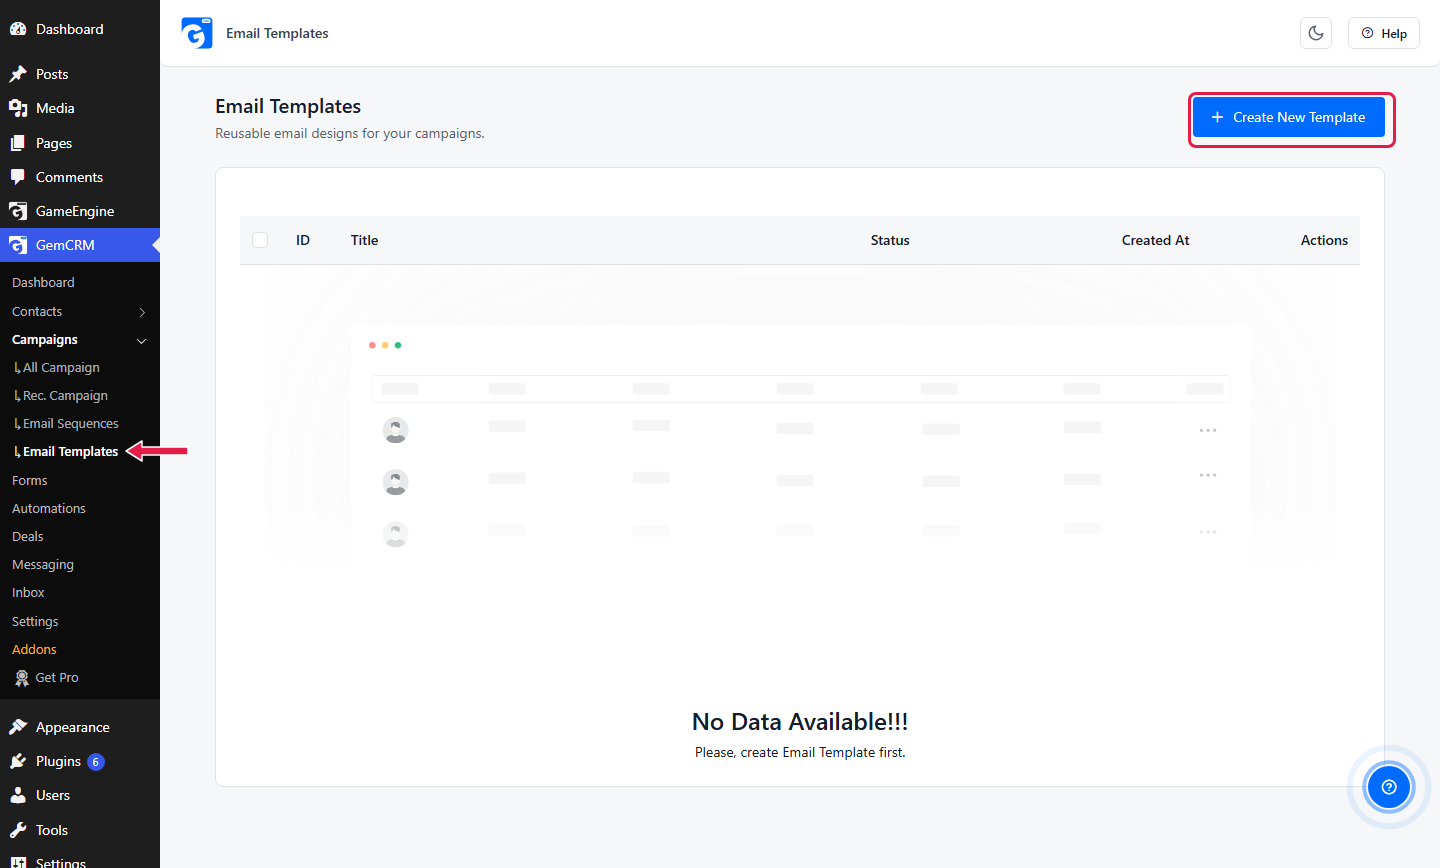Open the Deals menu item

click(28, 537)
